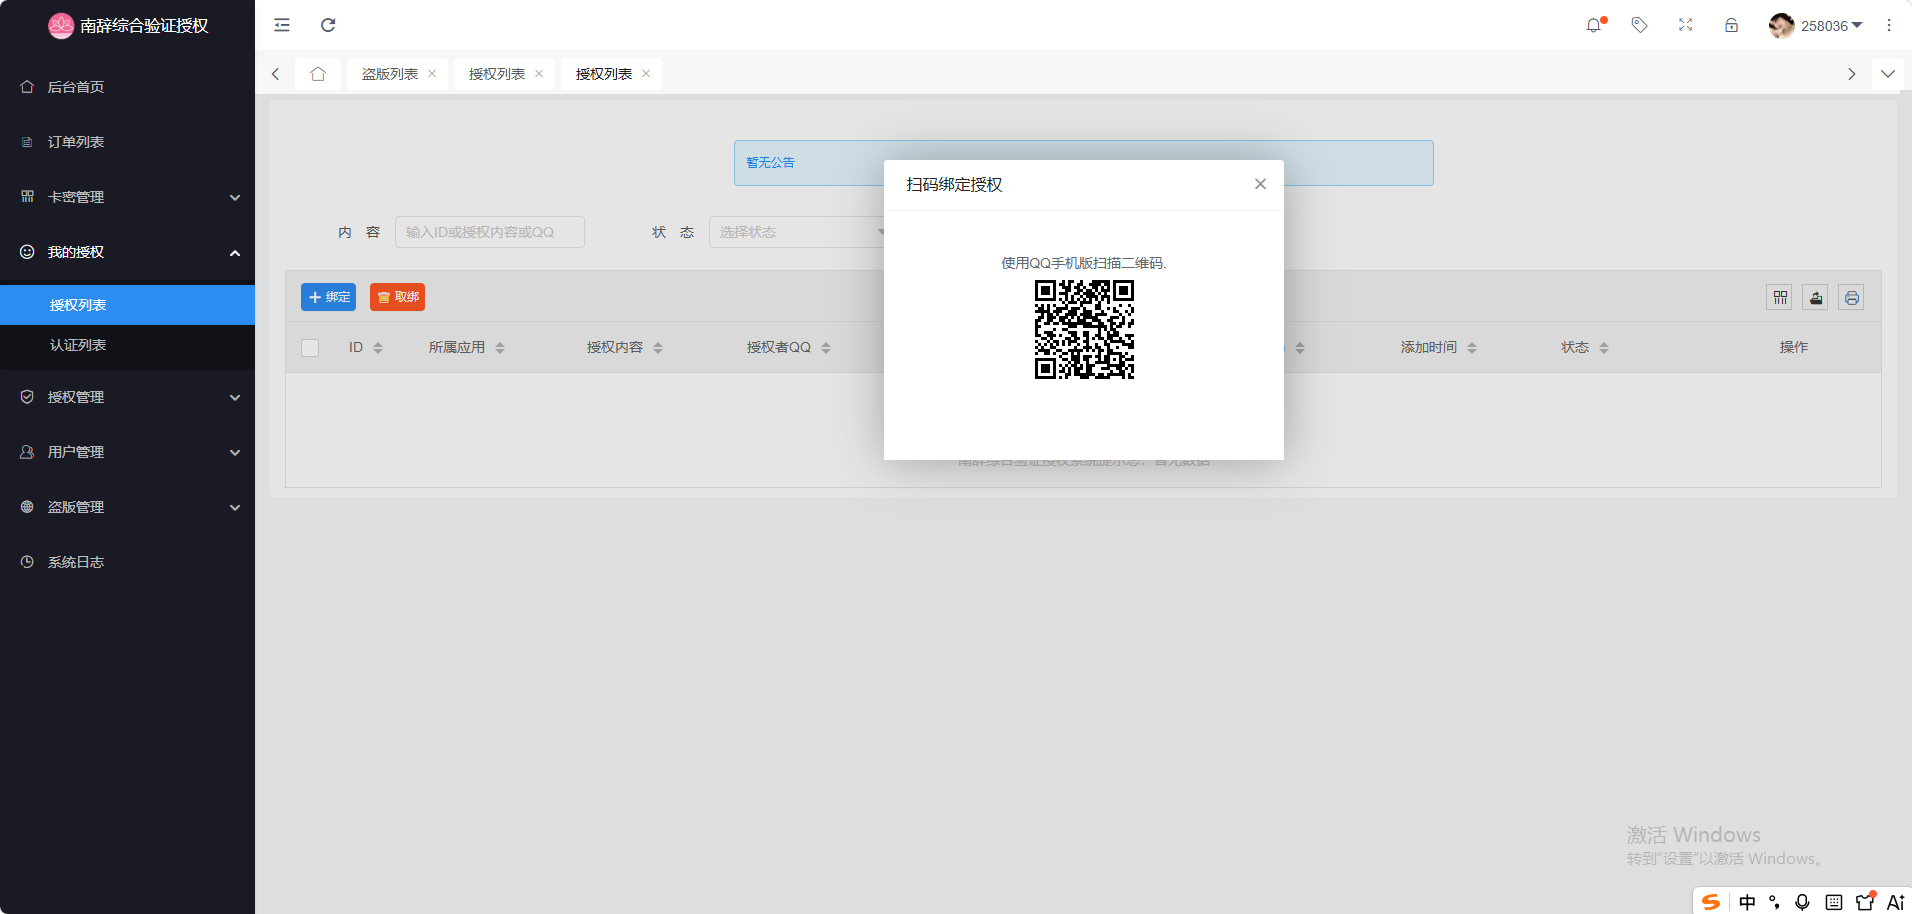The image size is (1912, 914).
Task: Sort by 状态 column arrows
Action: (1604, 348)
